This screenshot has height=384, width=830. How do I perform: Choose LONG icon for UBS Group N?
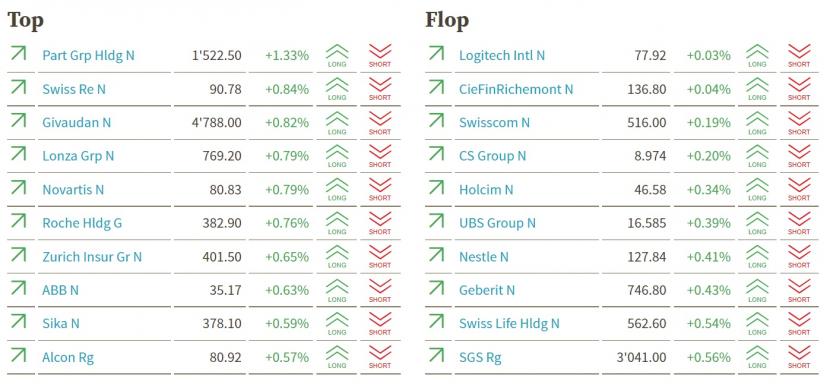tap(757, 223)
